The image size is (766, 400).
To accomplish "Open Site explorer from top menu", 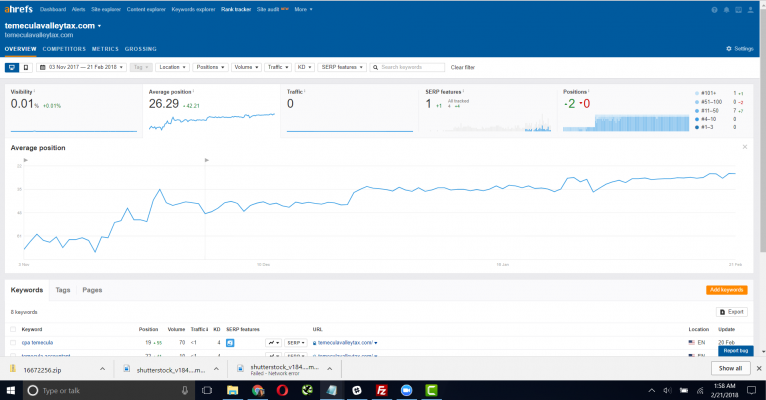I will (105, 8).
